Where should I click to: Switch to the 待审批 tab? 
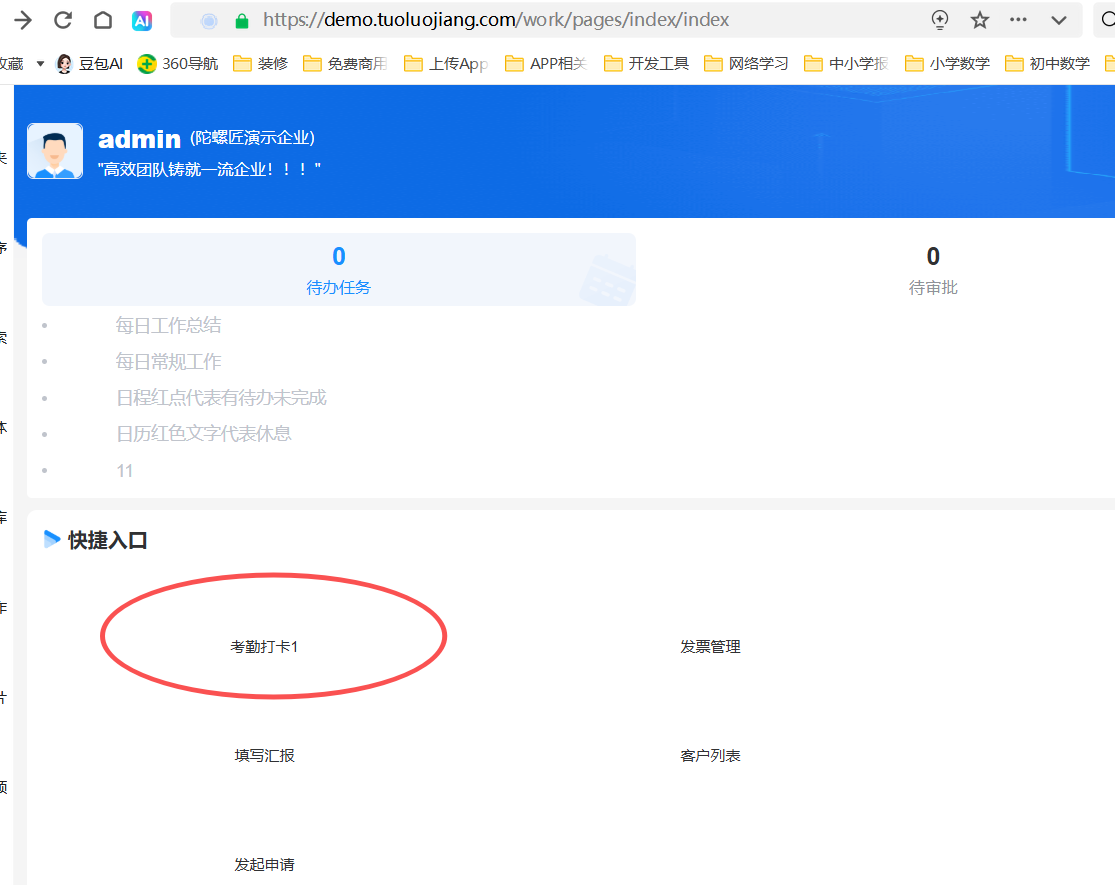(x=932, y=270)
